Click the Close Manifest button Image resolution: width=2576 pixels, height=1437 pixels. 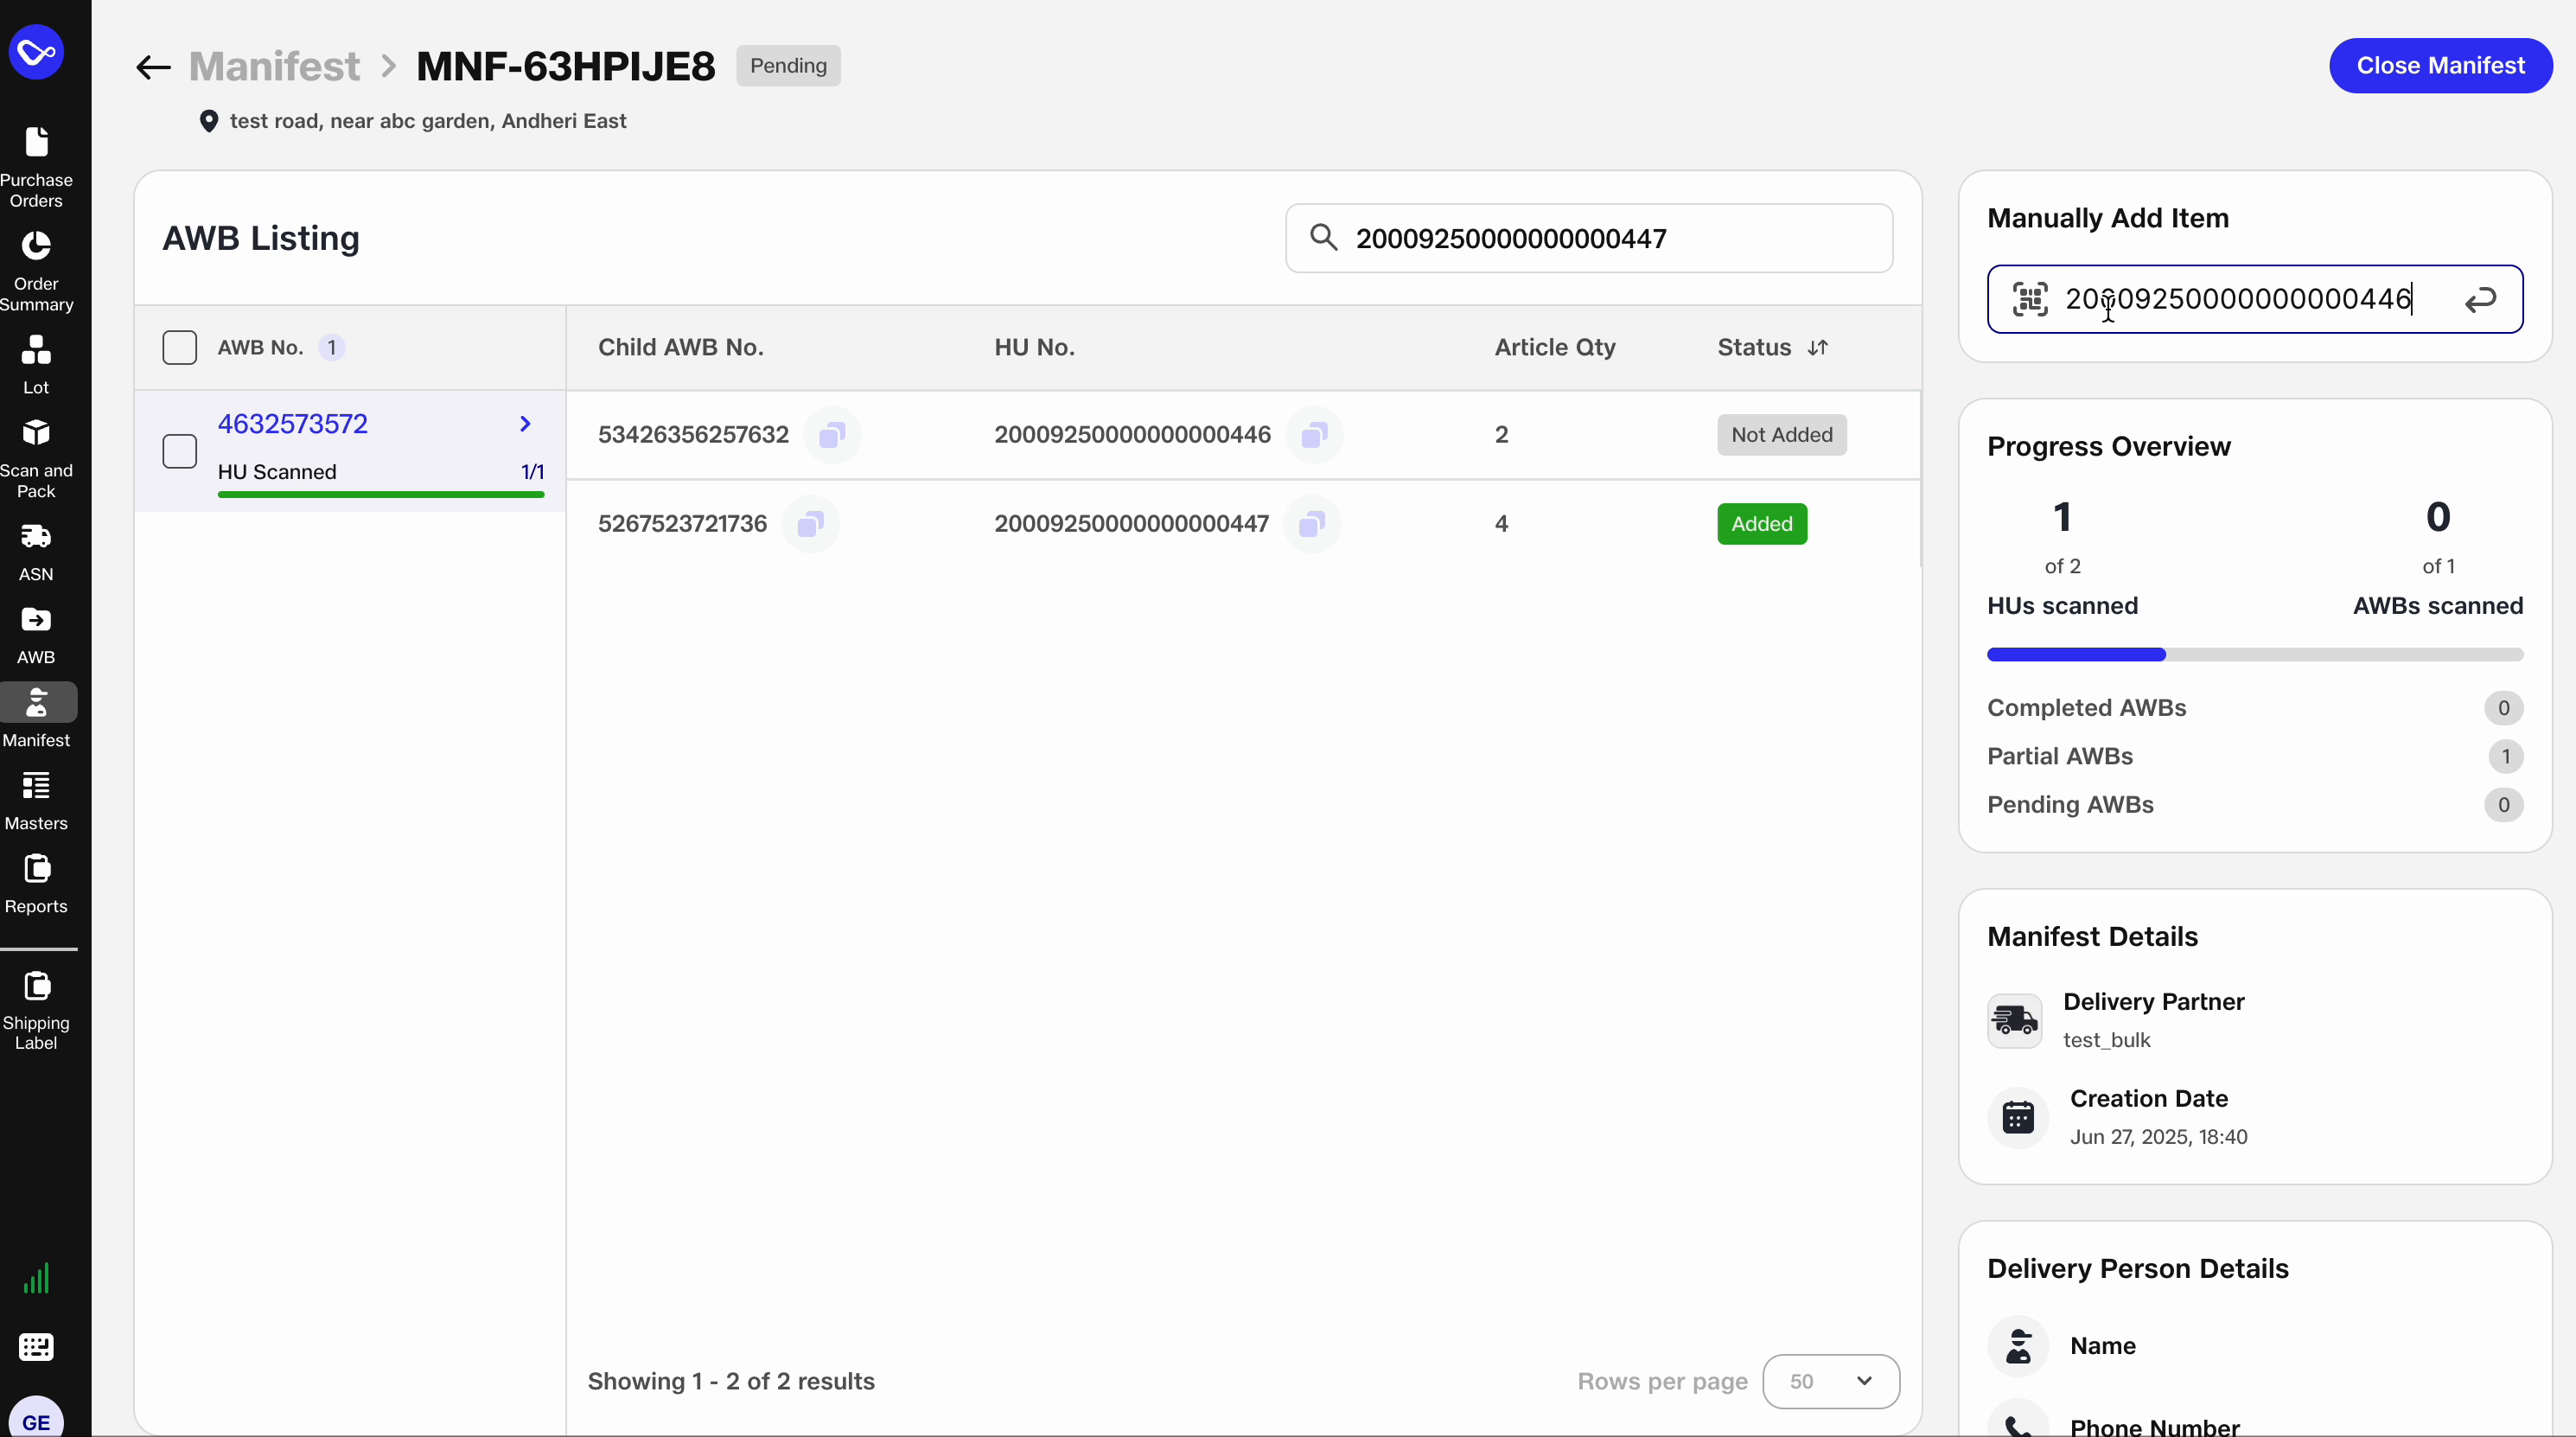click(x=2440, y=66)
